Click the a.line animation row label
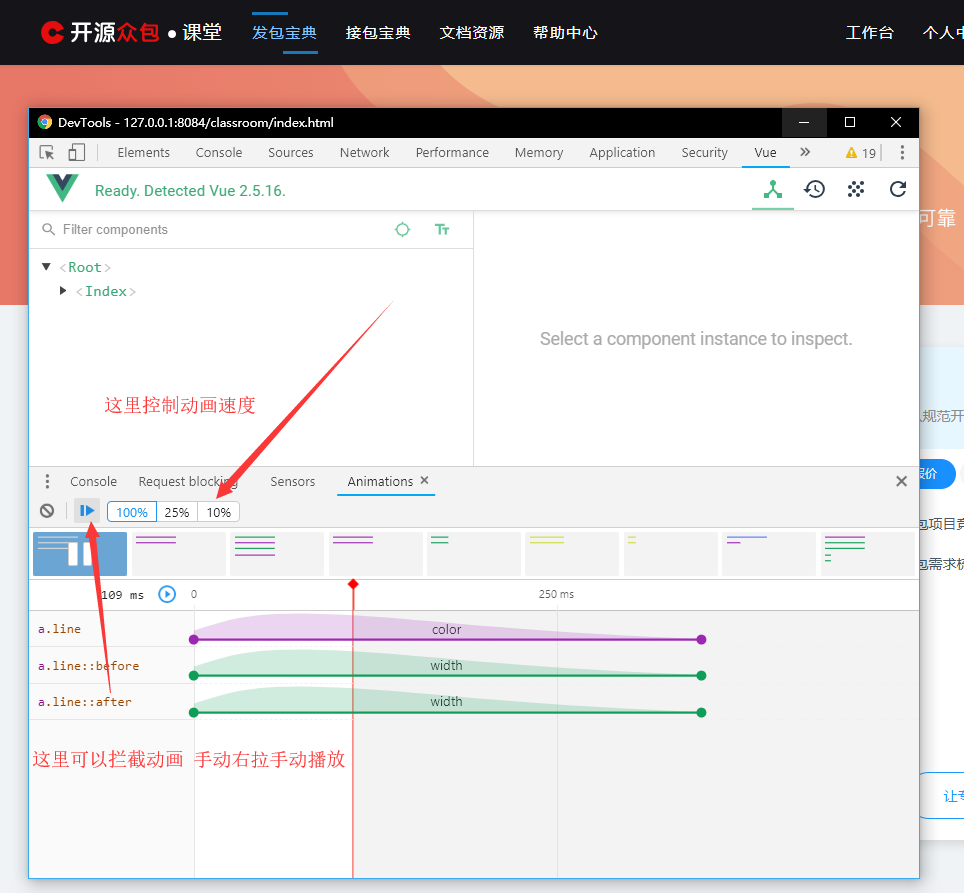 [x=60, y=629]
